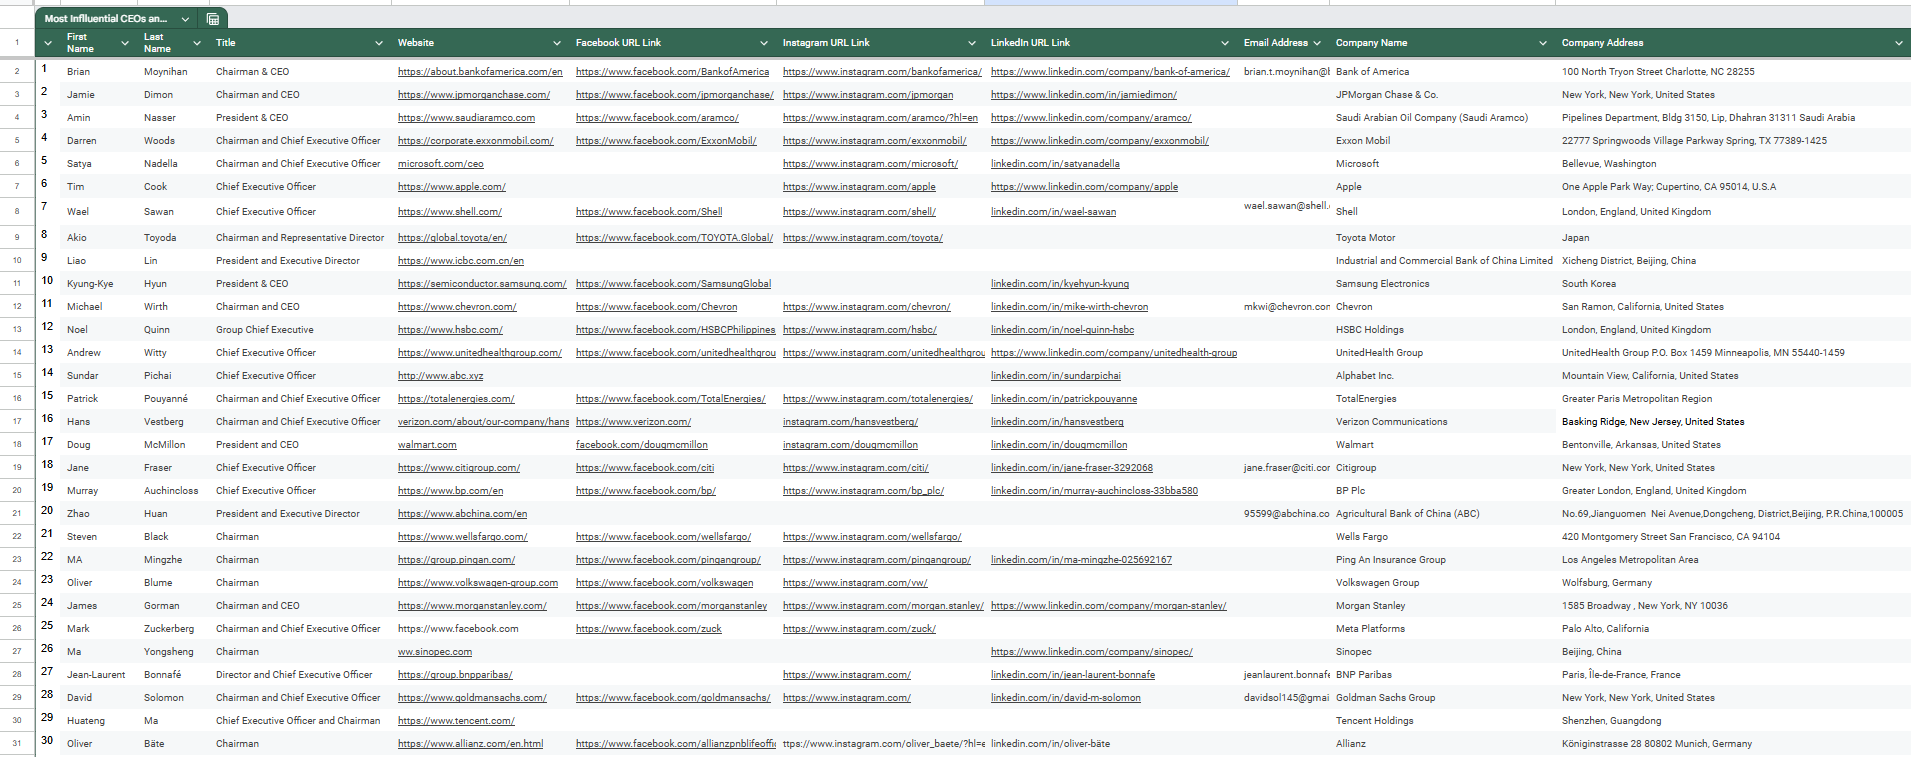Open the Instagram microsoft link
Screen dimensions: 1911x757
870,164
